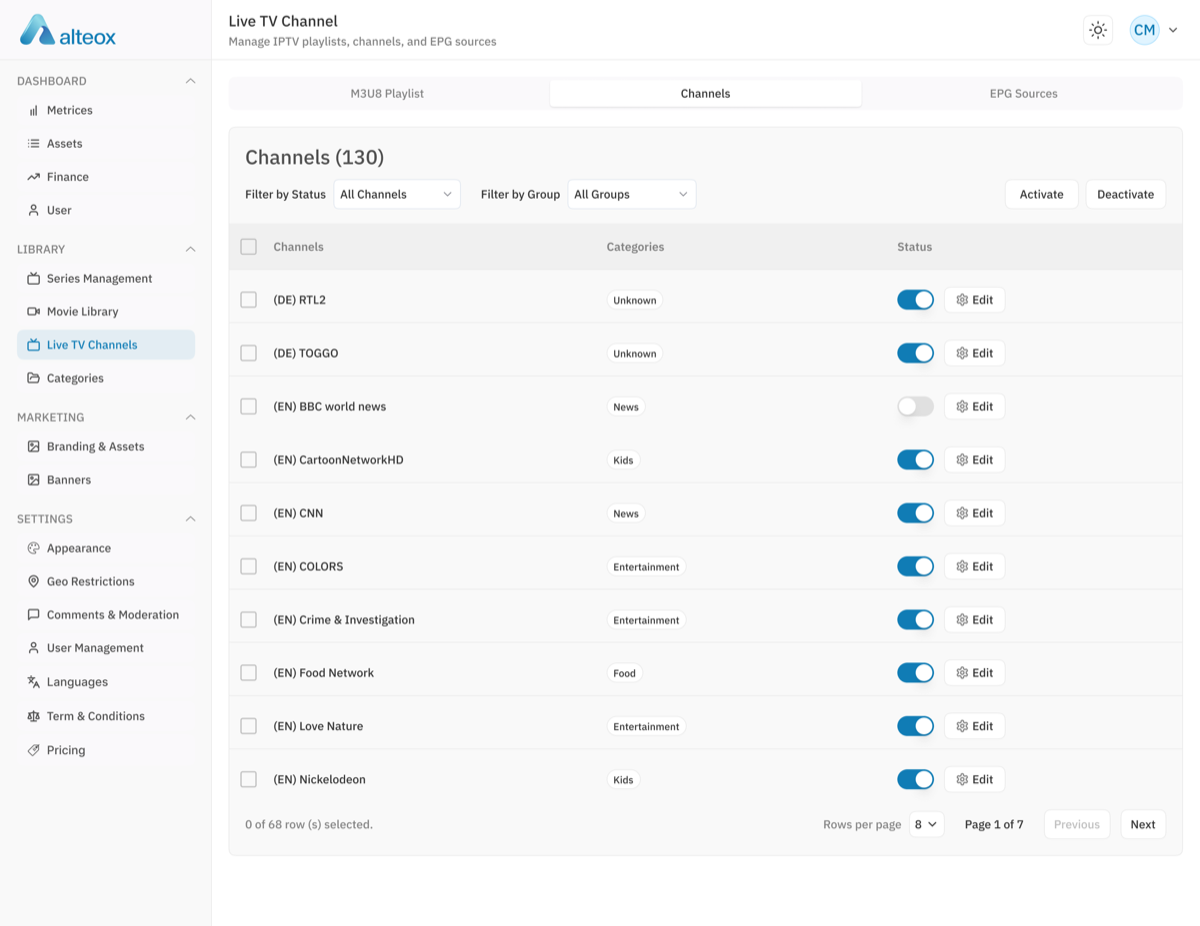Check the select-all header checkbox

click(249, 247)
